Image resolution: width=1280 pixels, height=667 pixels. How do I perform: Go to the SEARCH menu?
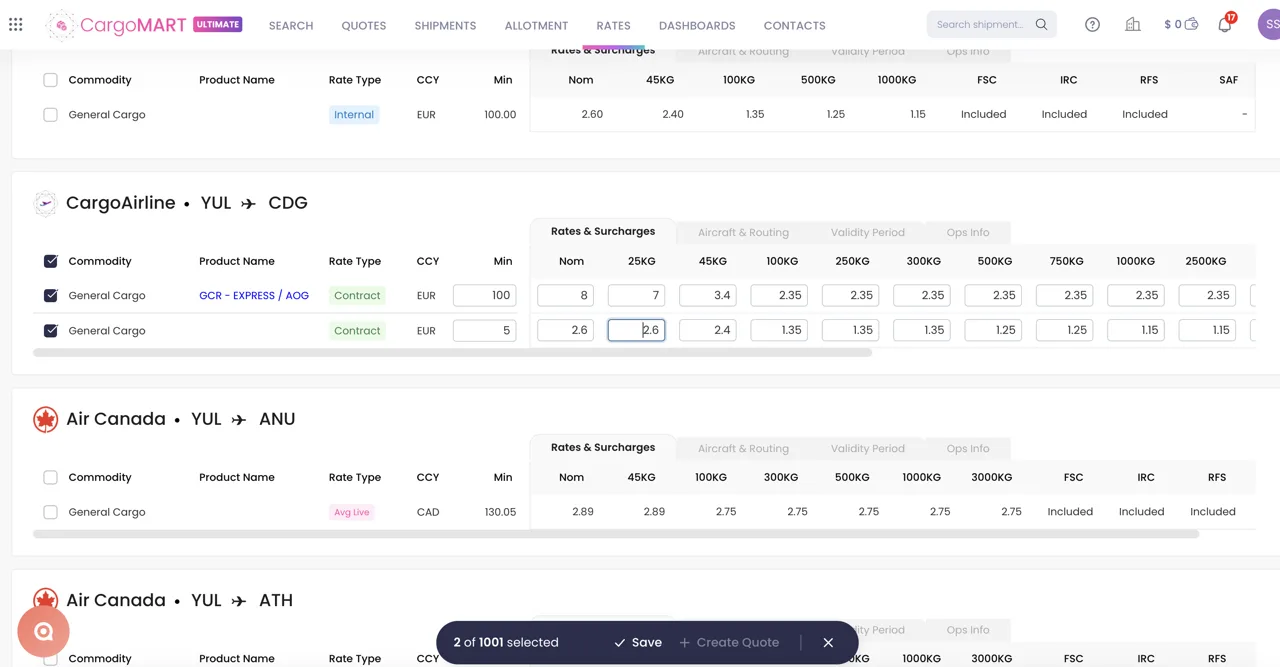pos(291,25)
